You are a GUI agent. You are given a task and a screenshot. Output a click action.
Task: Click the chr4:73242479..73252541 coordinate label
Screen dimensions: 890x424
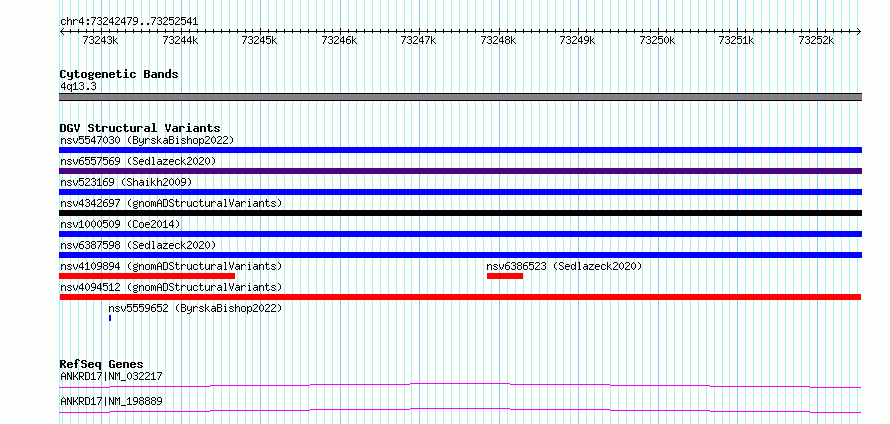pos(129,21)
